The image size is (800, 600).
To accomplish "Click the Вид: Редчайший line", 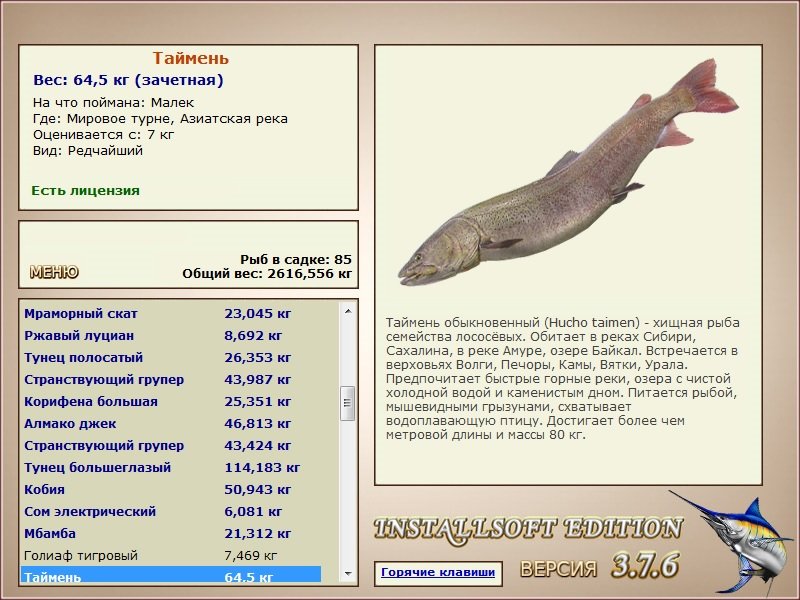I will (88, 151).
